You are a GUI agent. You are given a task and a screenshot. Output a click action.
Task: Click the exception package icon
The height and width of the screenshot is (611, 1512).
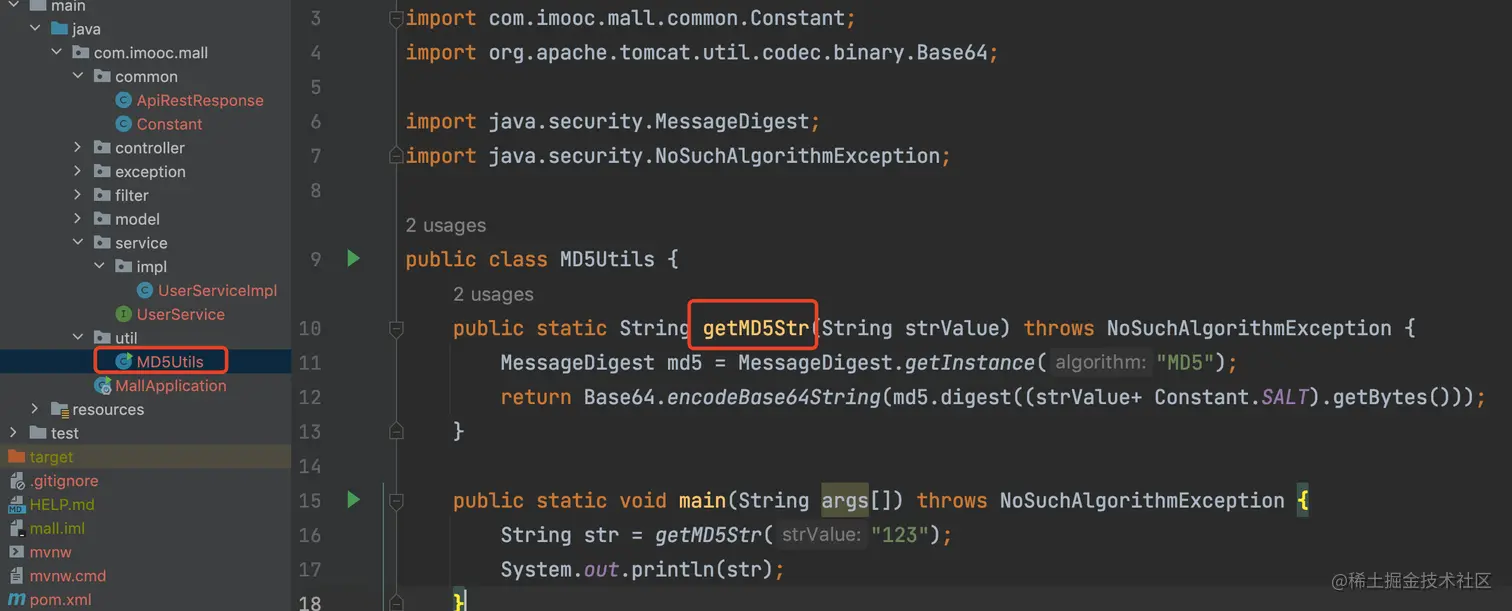(x=102, y=172)
